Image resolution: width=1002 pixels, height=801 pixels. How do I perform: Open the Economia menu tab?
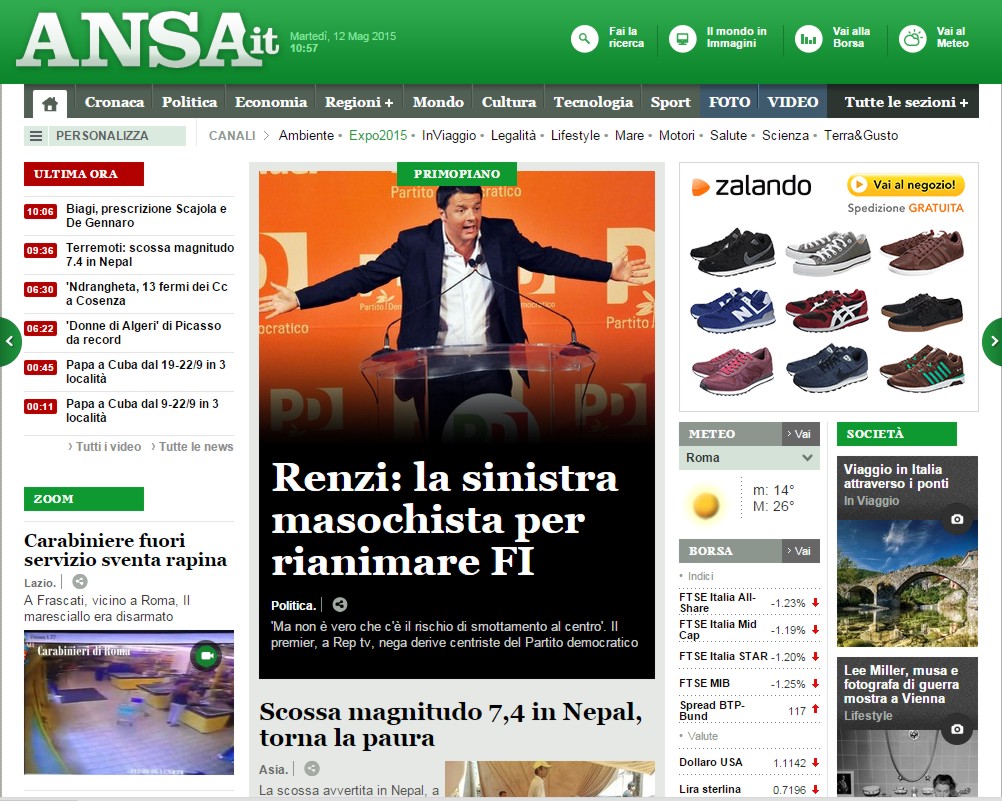271,102
